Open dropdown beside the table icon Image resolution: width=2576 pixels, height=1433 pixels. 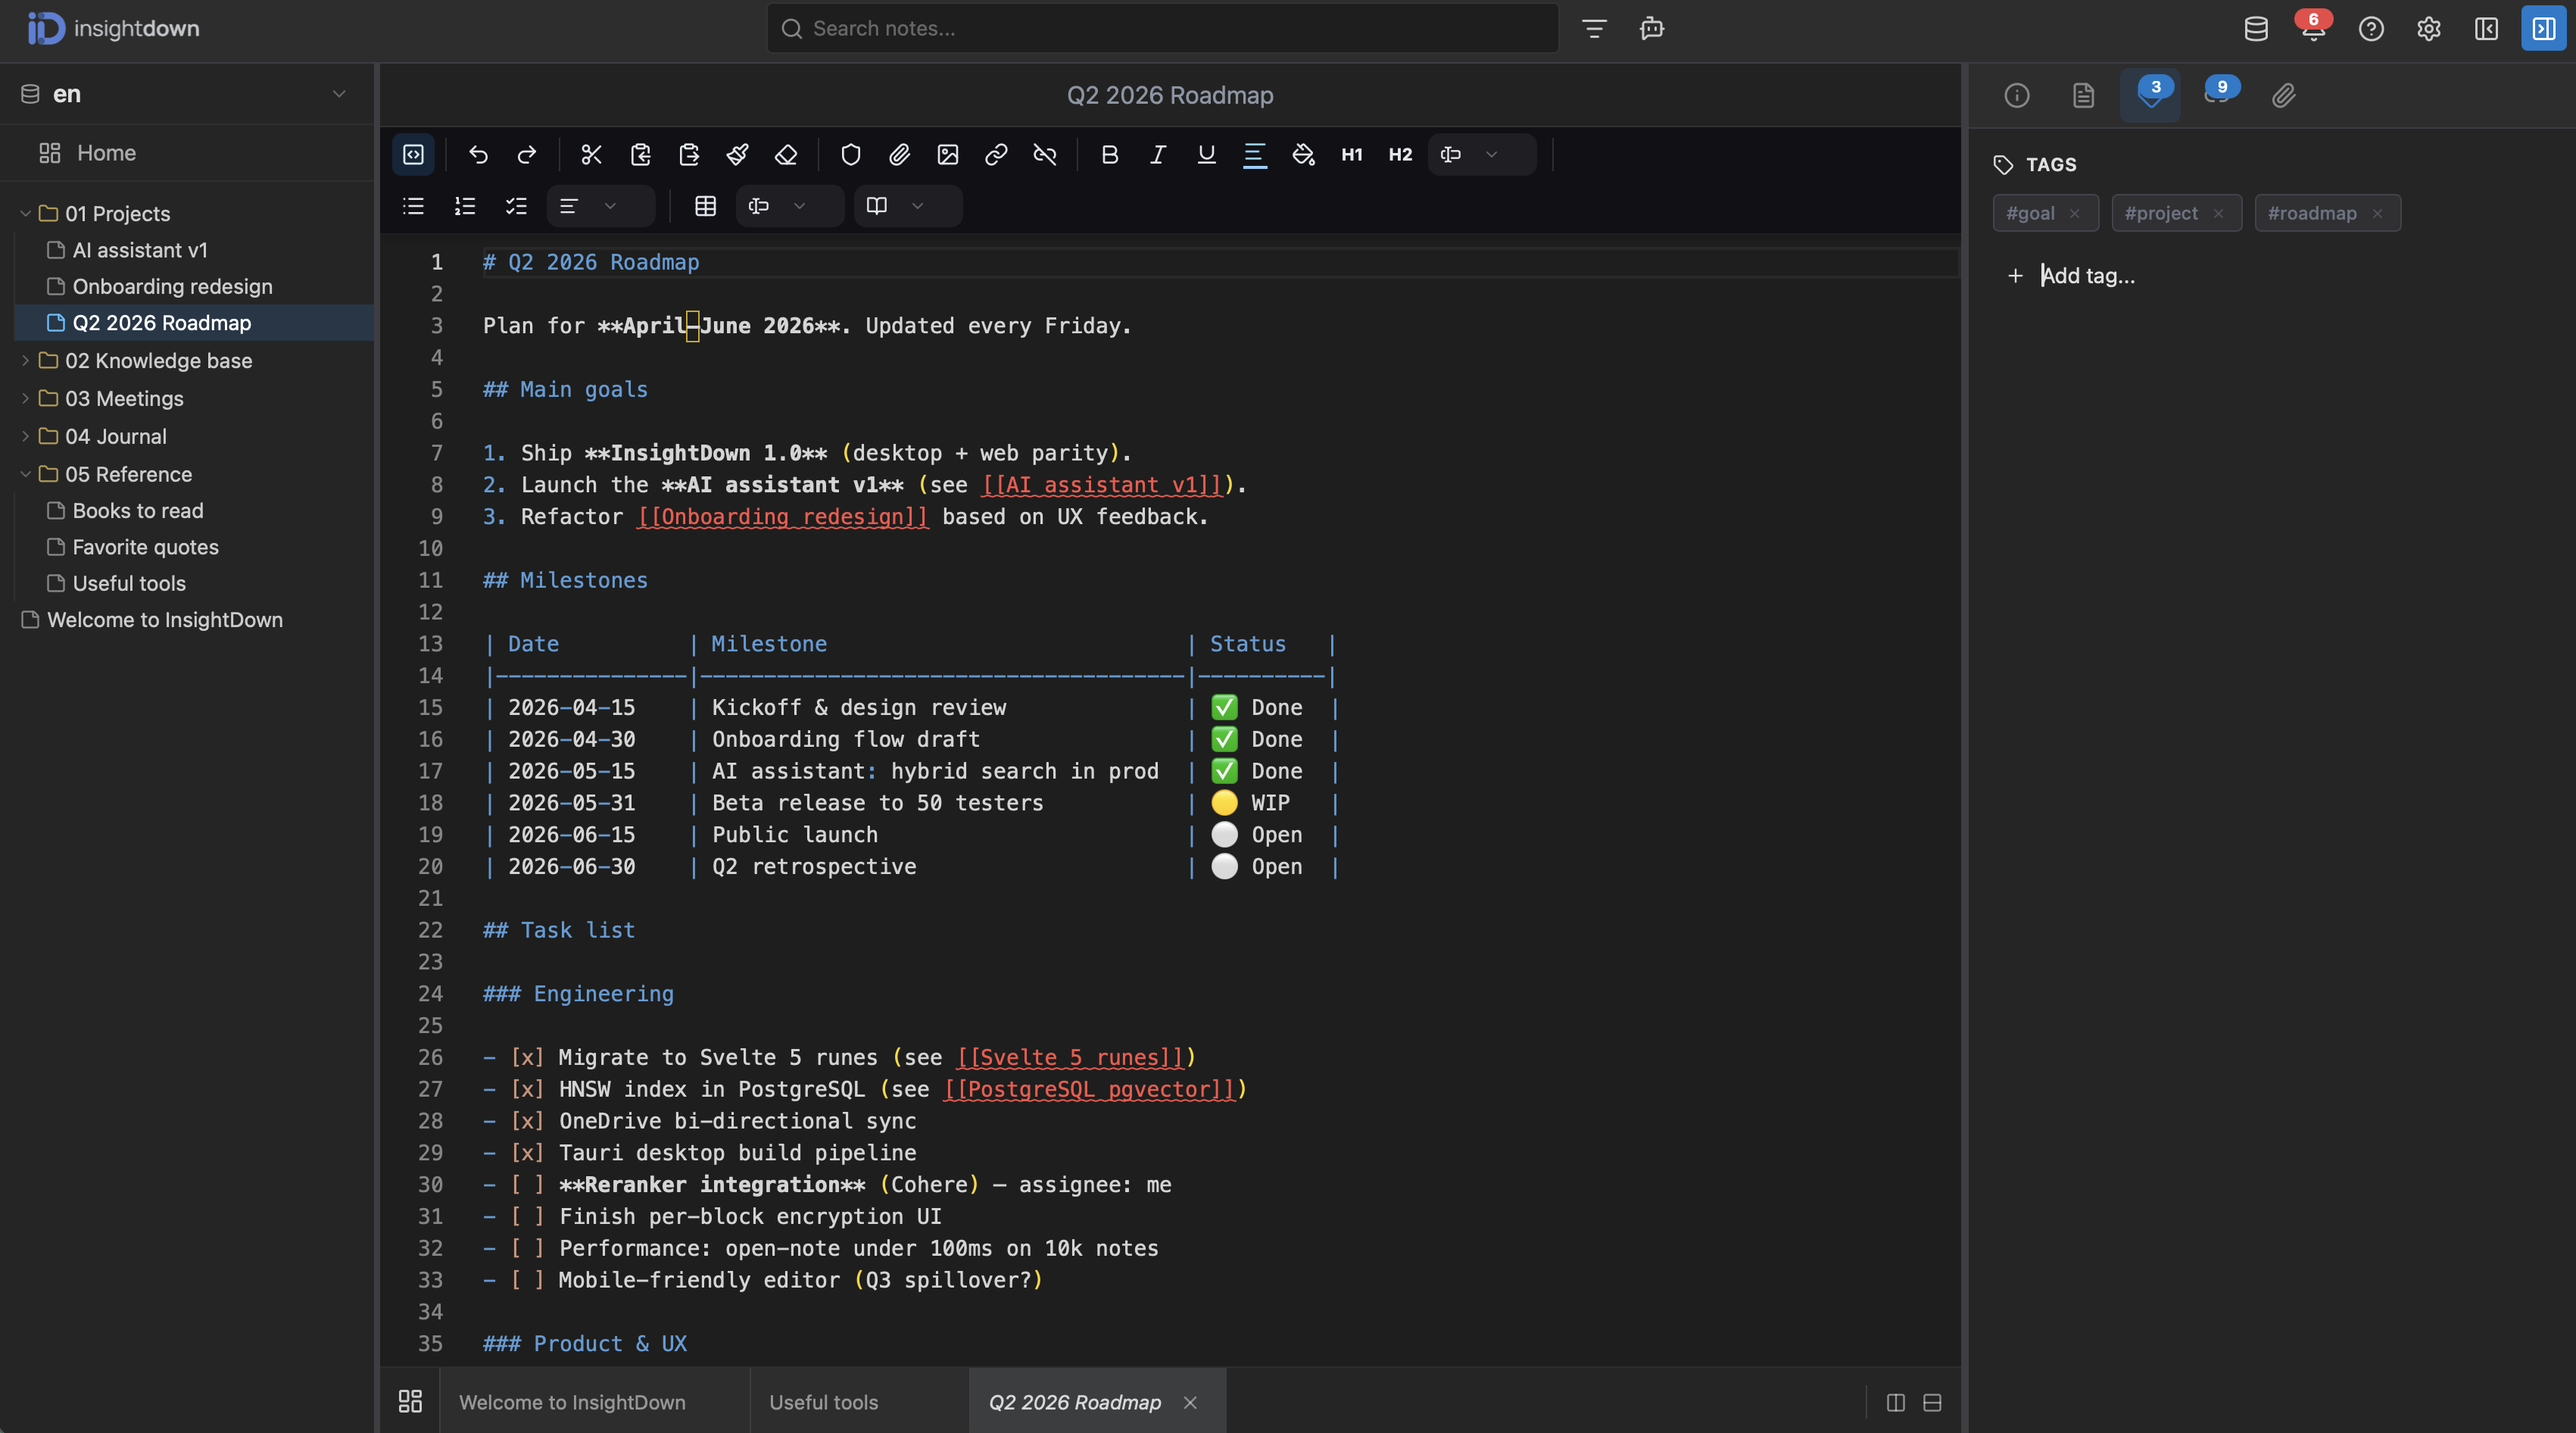[x=790, y=206]
